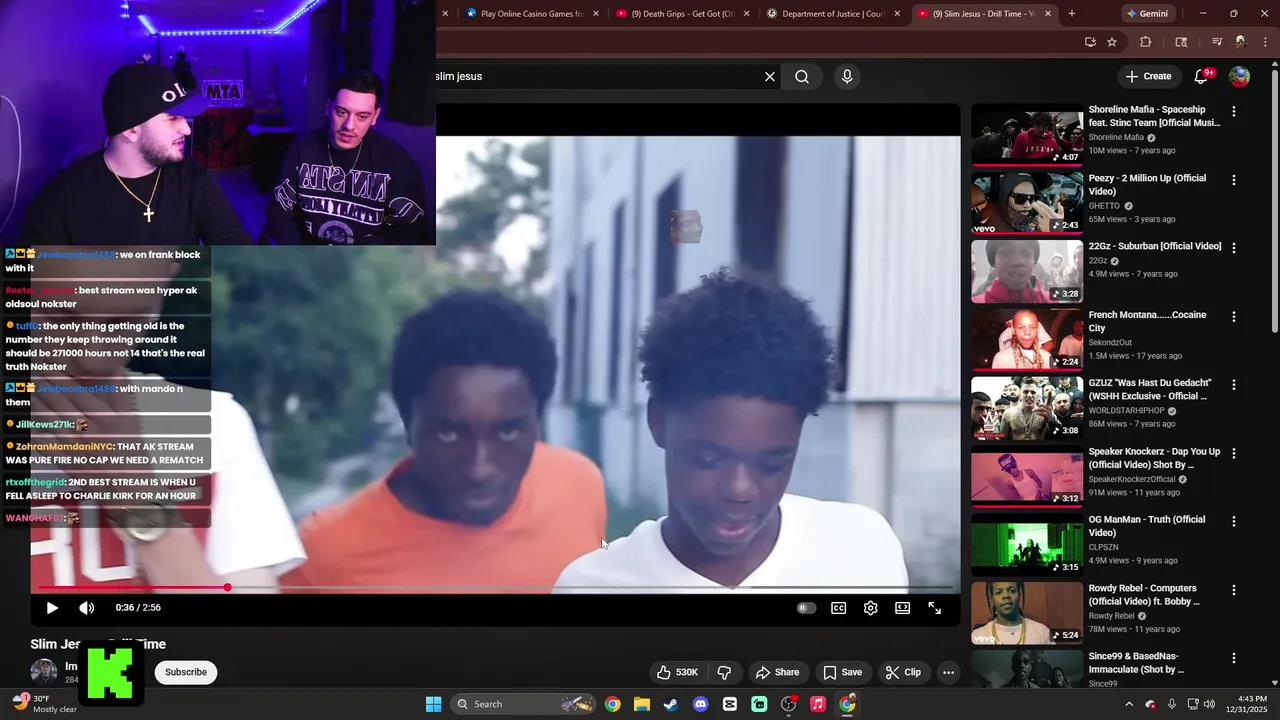This screenshot has height=720, width=1280.
Task: Open options for OG ManMan Truth video
Action: pyautogui.click(x=1233, y=522)
